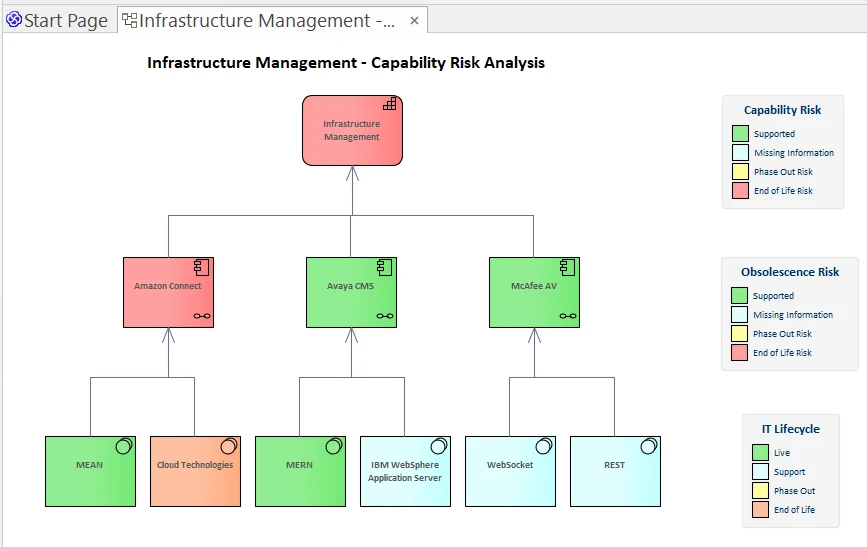
Task: Click the link glyph on McAfee AV
Action: tap(568, 316)
